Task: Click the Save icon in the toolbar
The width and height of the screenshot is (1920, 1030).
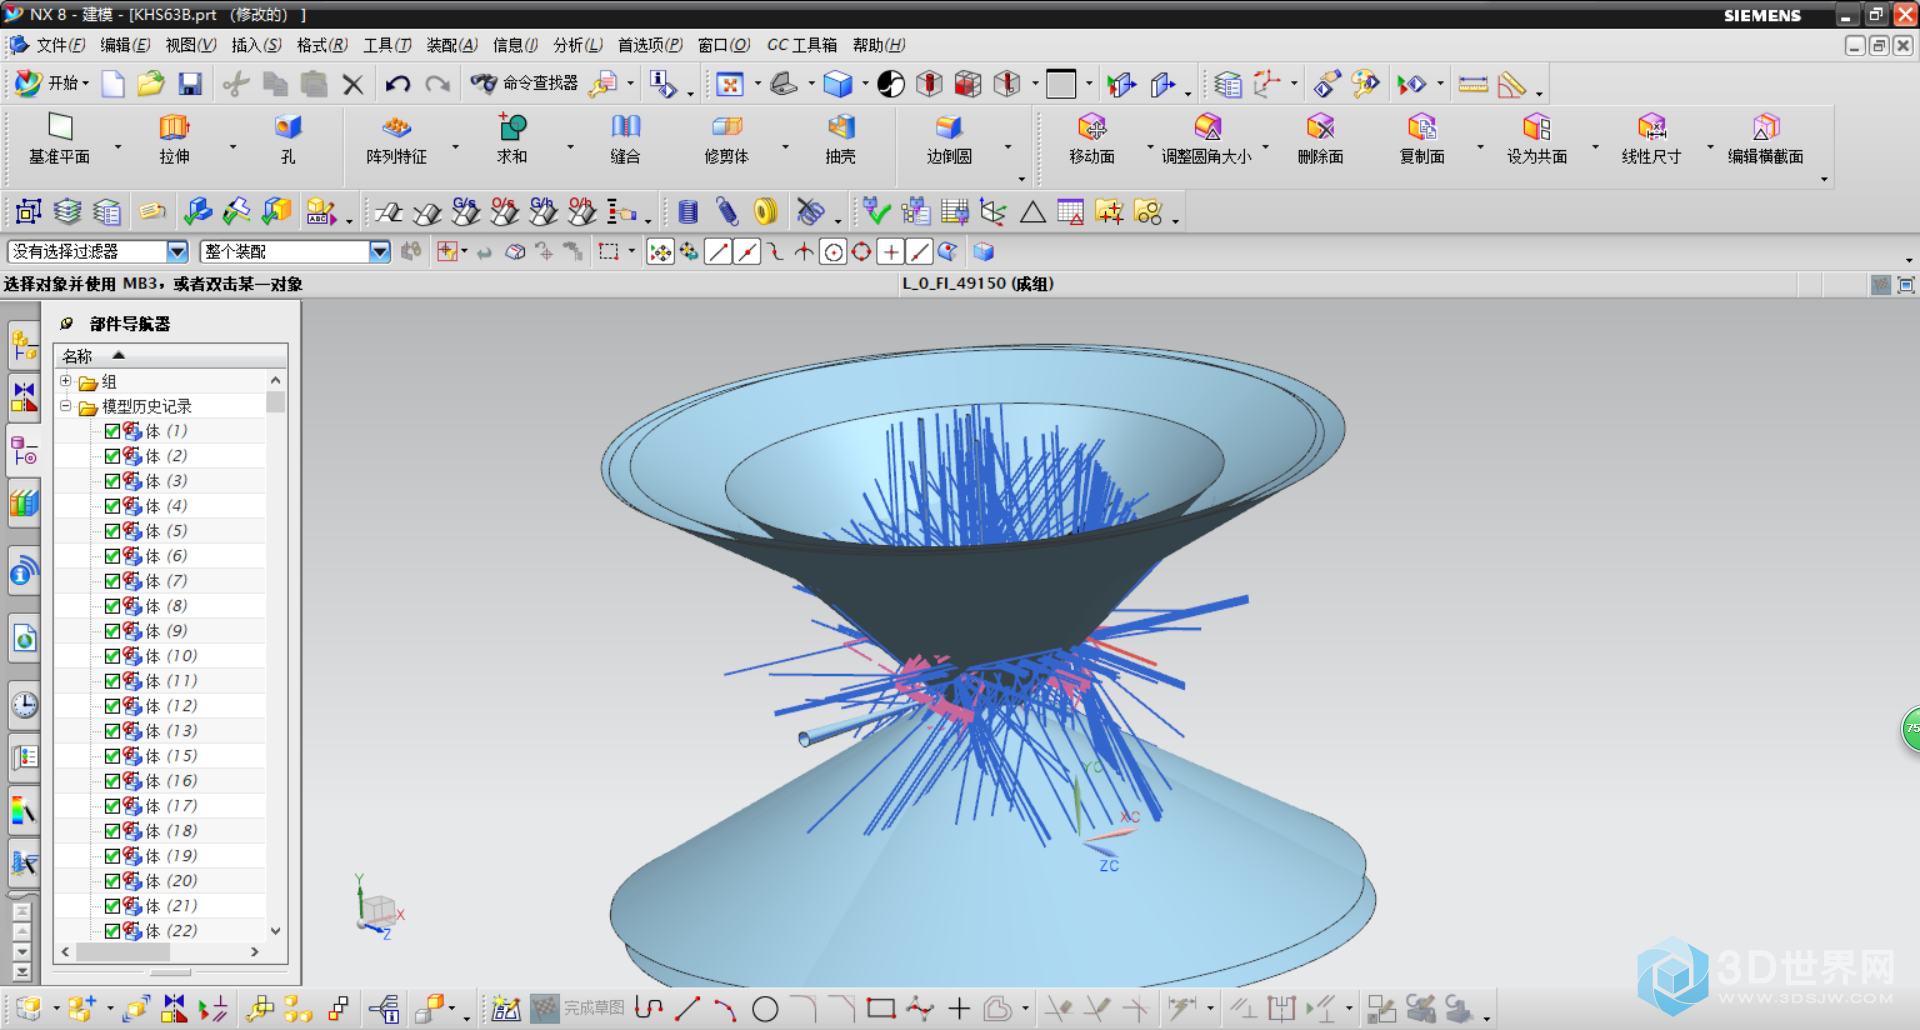Action: pyautogui.click(x=190, y=84)
